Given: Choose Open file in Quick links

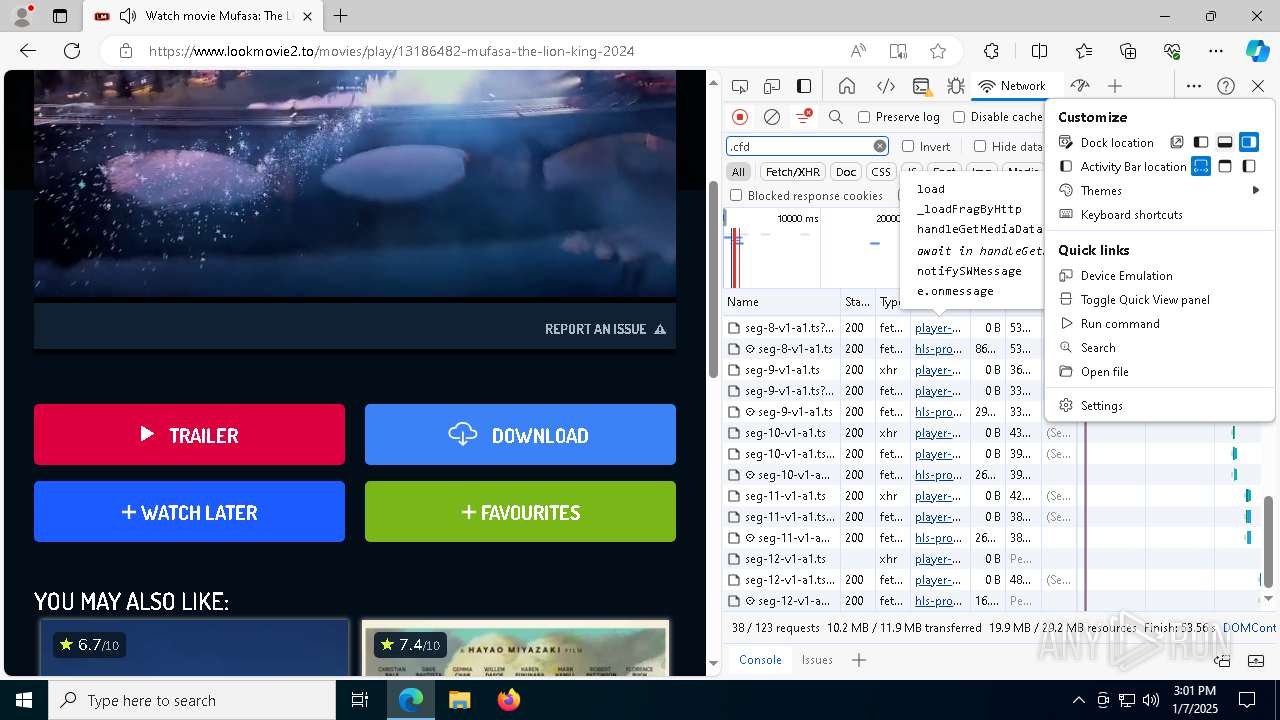Looking at the screenshot, I should pyautogui.click(x=1160, y=371).
